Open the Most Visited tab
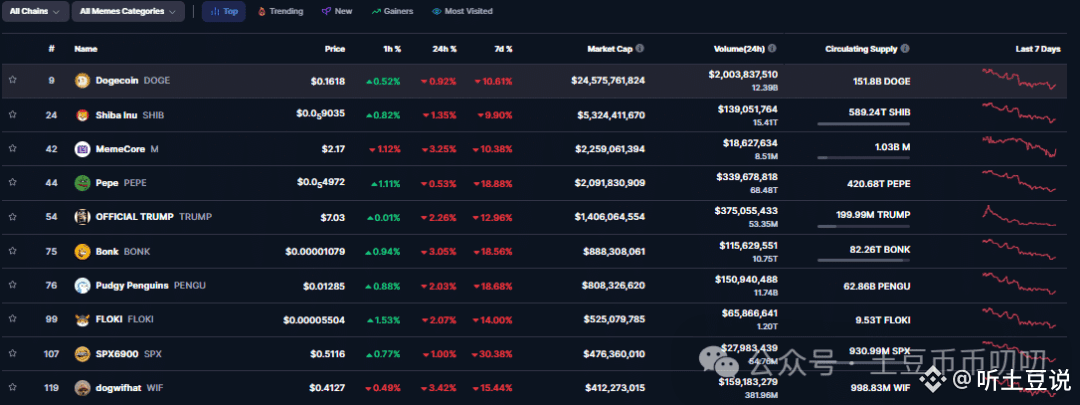This screenshot has height=405, width=1080. (462, 12)
